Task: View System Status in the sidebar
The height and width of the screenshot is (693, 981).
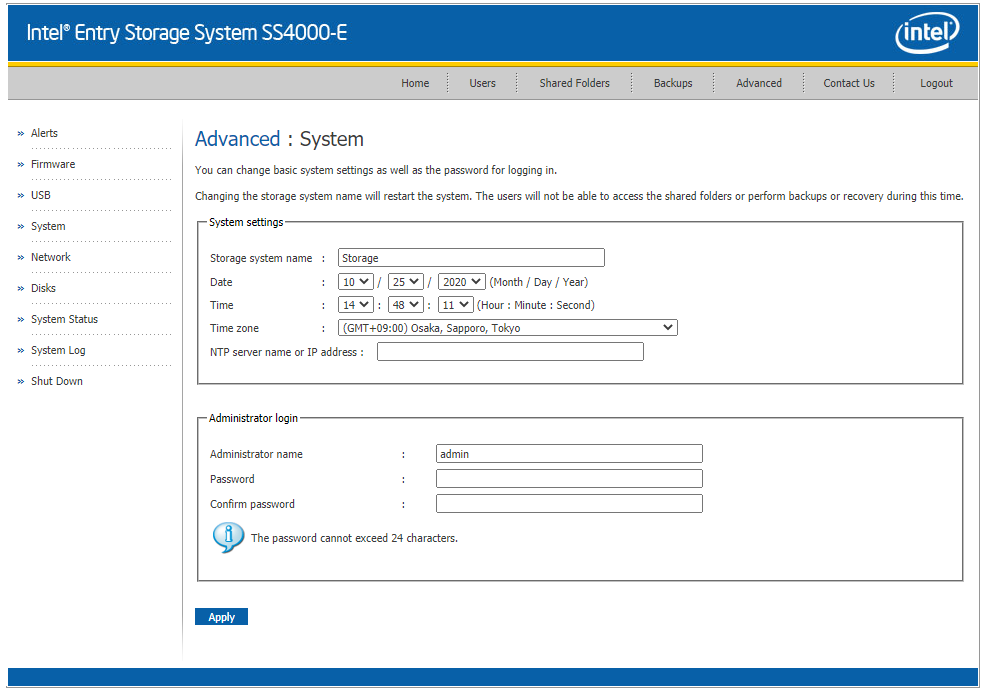Action: 64,319
